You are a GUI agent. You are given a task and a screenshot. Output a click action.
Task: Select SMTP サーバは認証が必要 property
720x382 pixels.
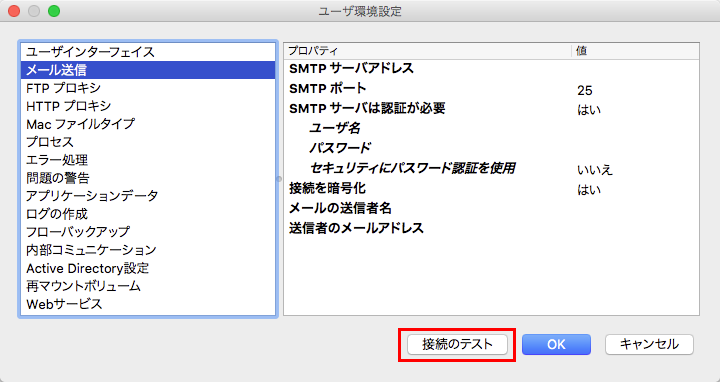point(491,108)
